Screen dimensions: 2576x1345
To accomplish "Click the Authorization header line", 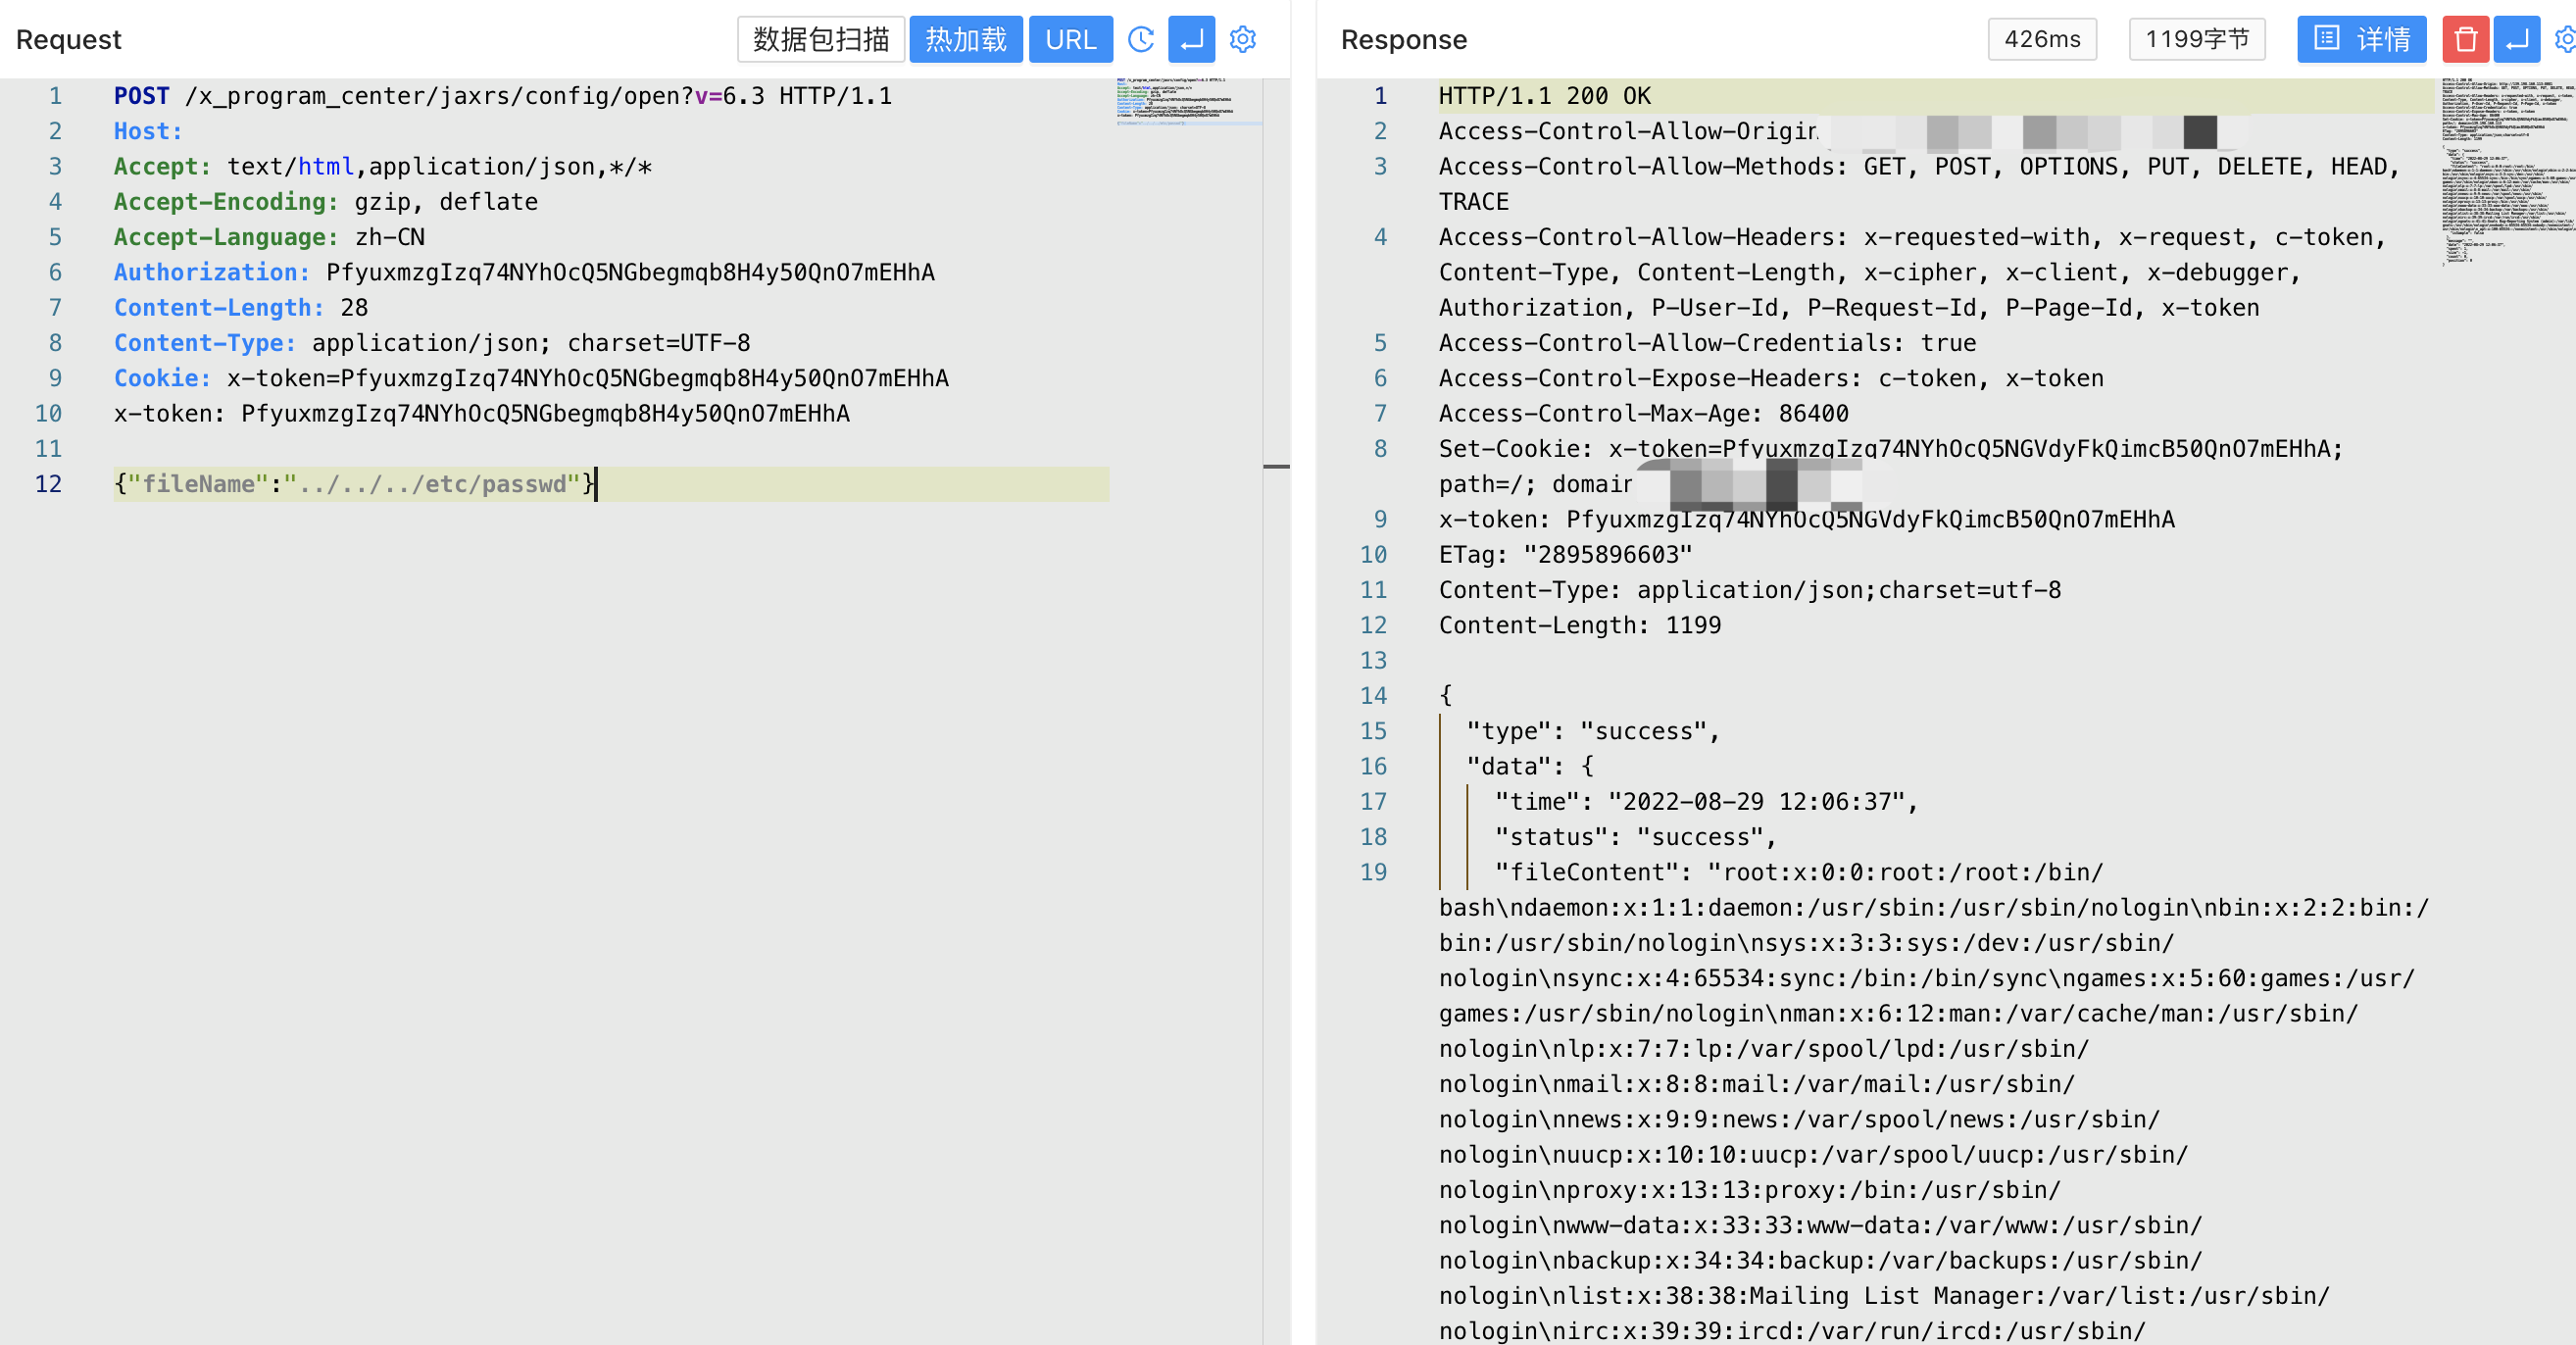I will [524, 272].
